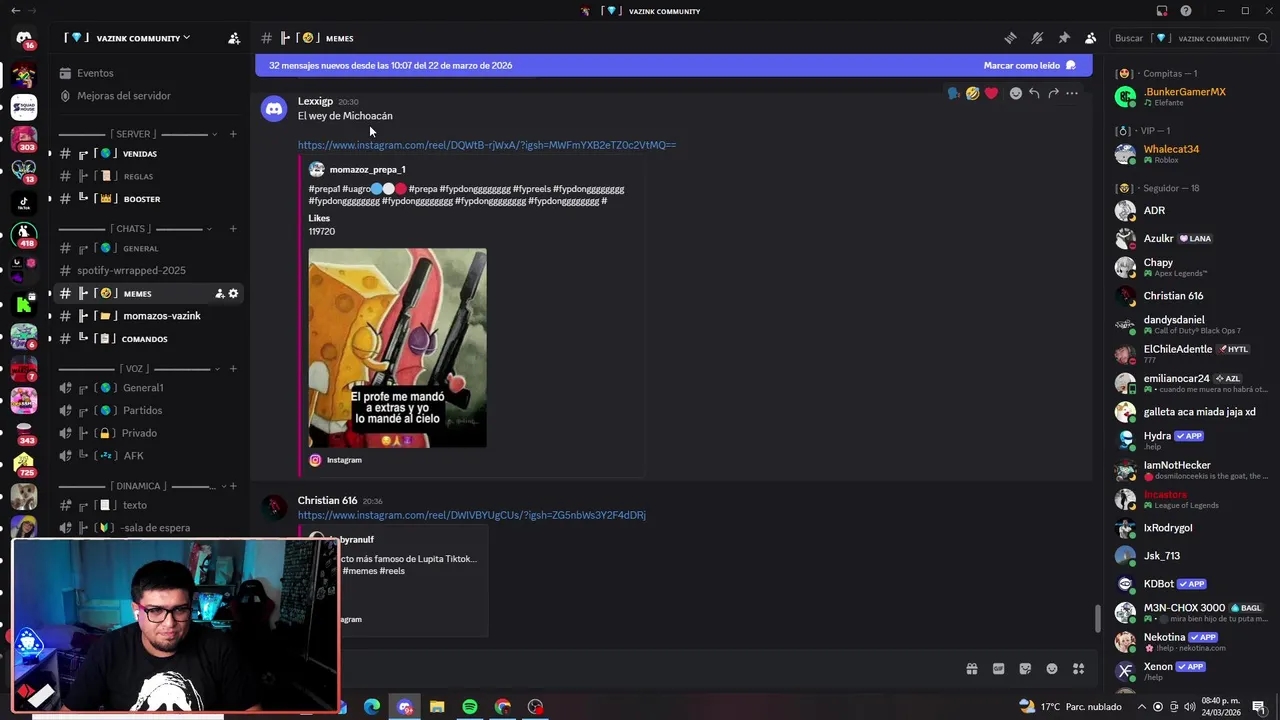Open the apps launcher icon

[x=1078, y=669]
